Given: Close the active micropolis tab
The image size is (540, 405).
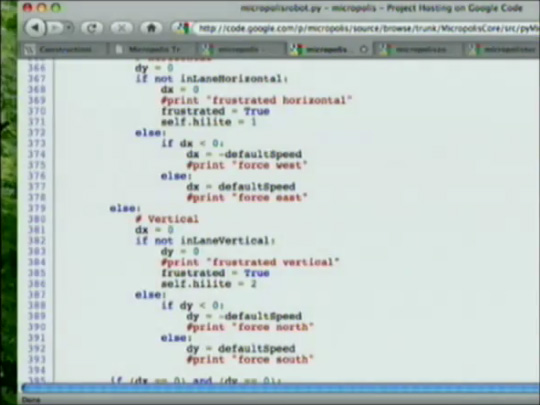Looking at the screenshot, I should coord(363,50).
